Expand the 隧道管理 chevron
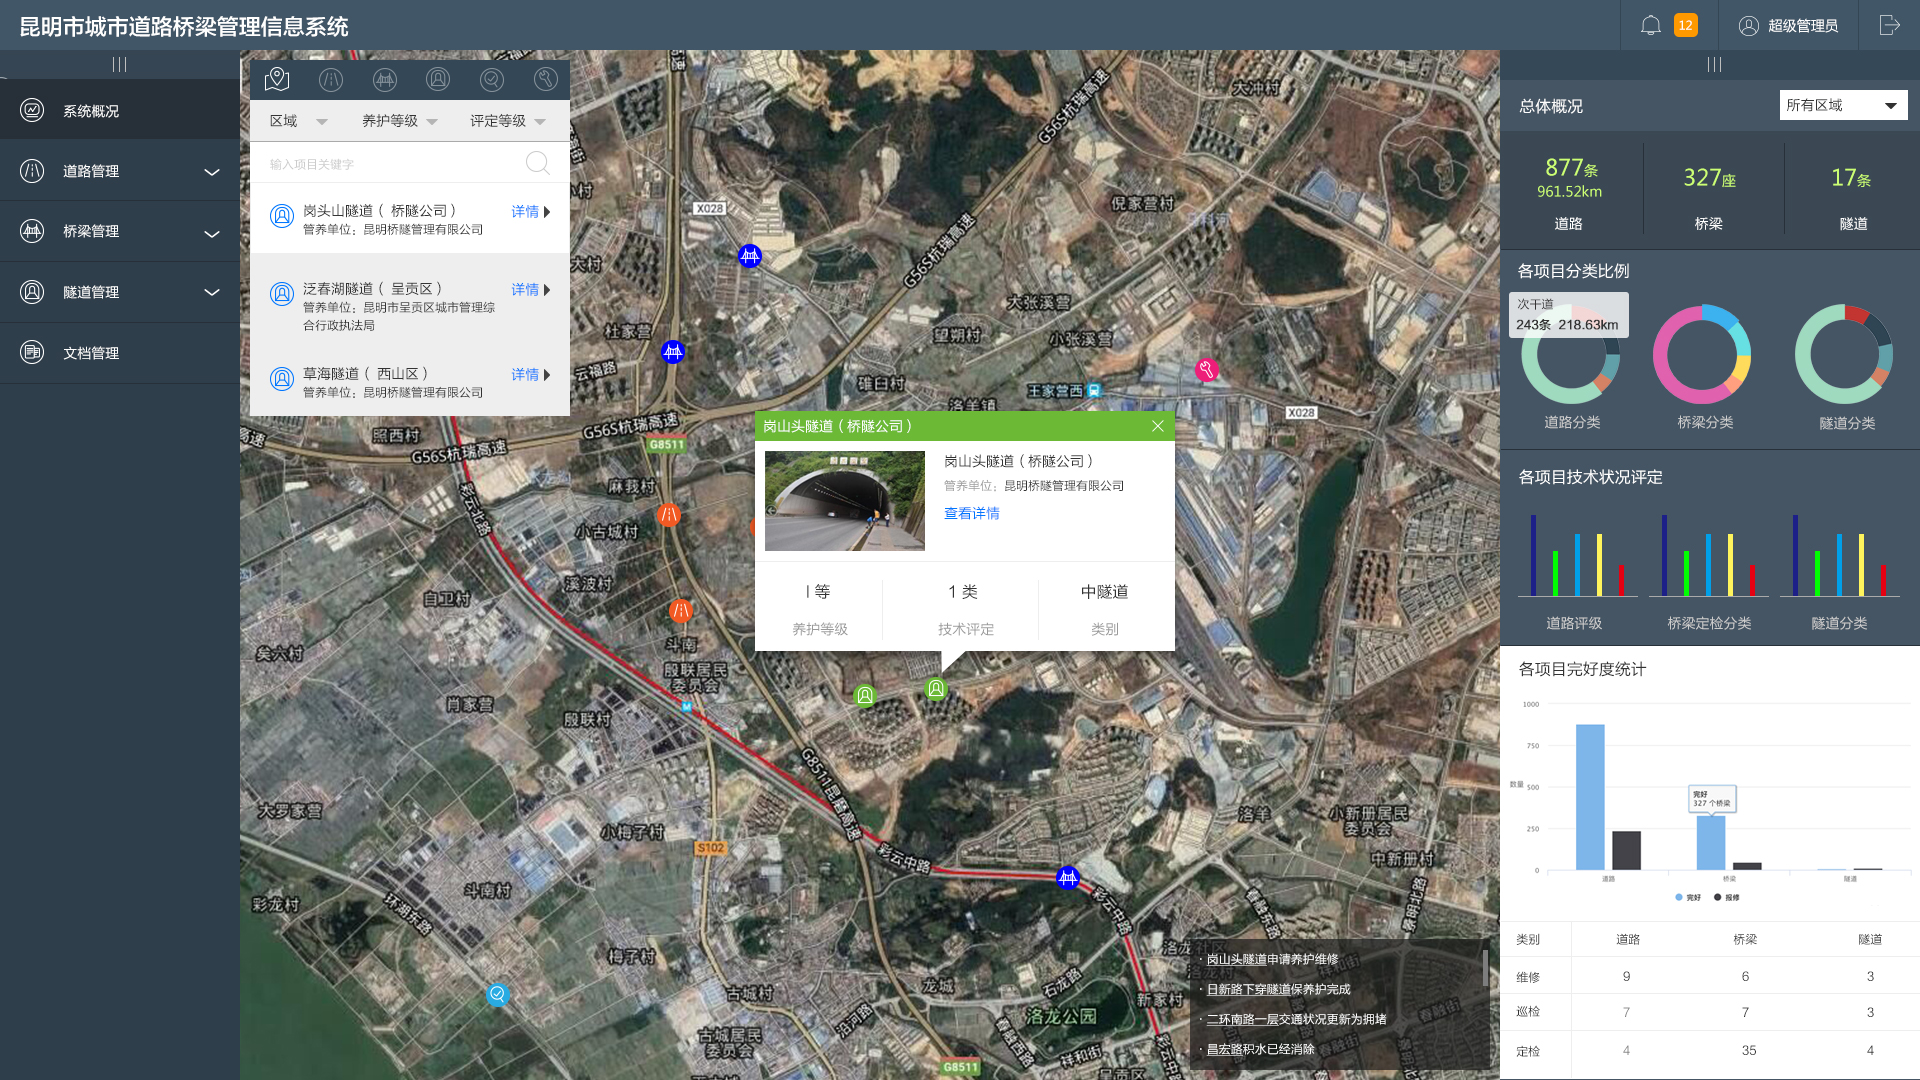Screen dimensions: 1920x1080 [x=212, y=292]
